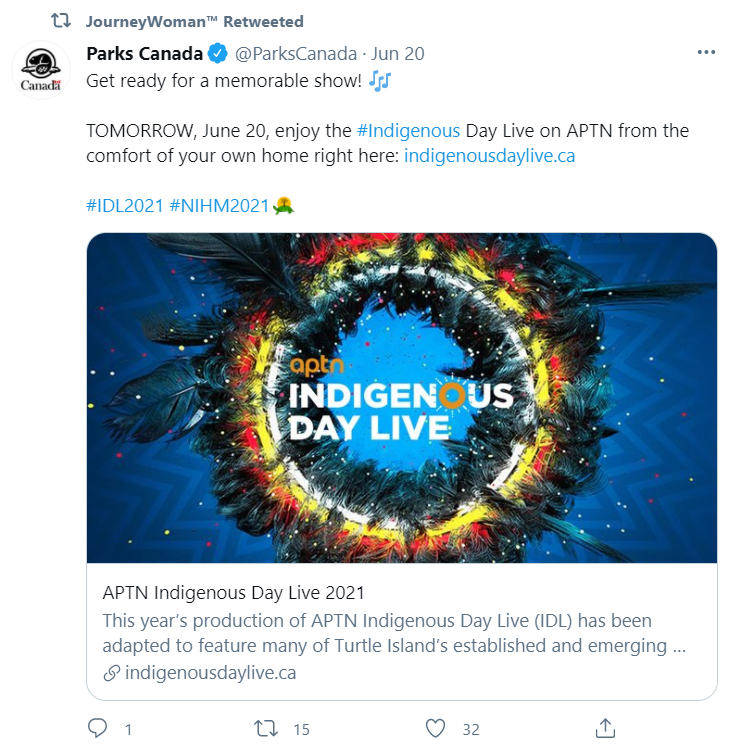Click the retweeted arrows icon at top

[x=61, y=21]
